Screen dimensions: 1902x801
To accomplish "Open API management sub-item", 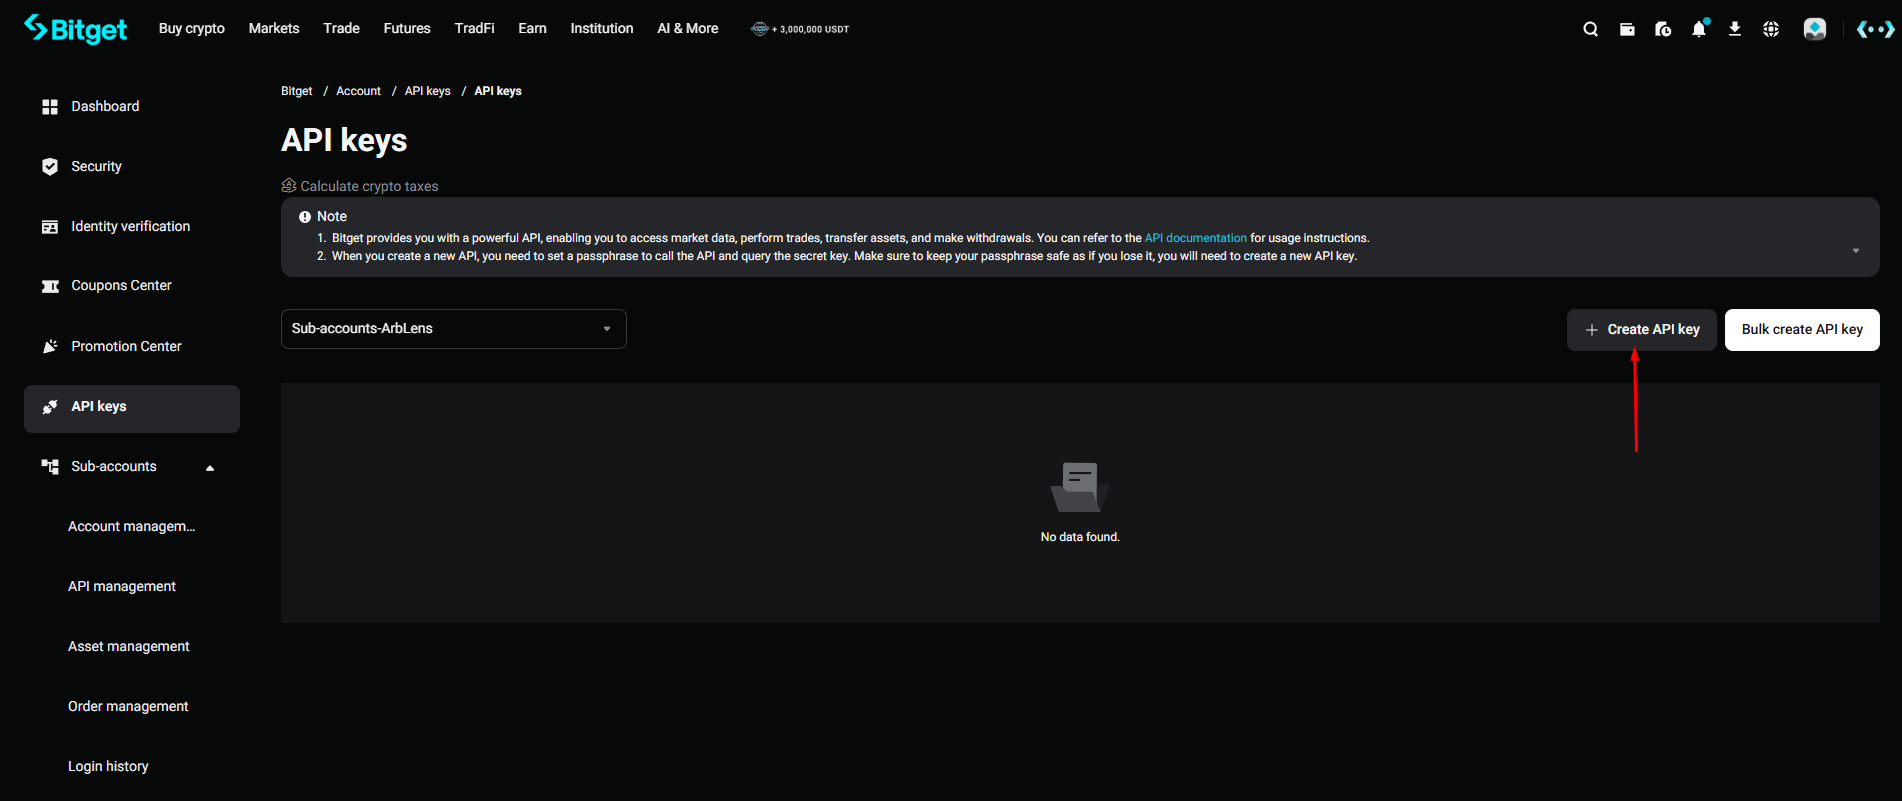I will tap(122, 587).
